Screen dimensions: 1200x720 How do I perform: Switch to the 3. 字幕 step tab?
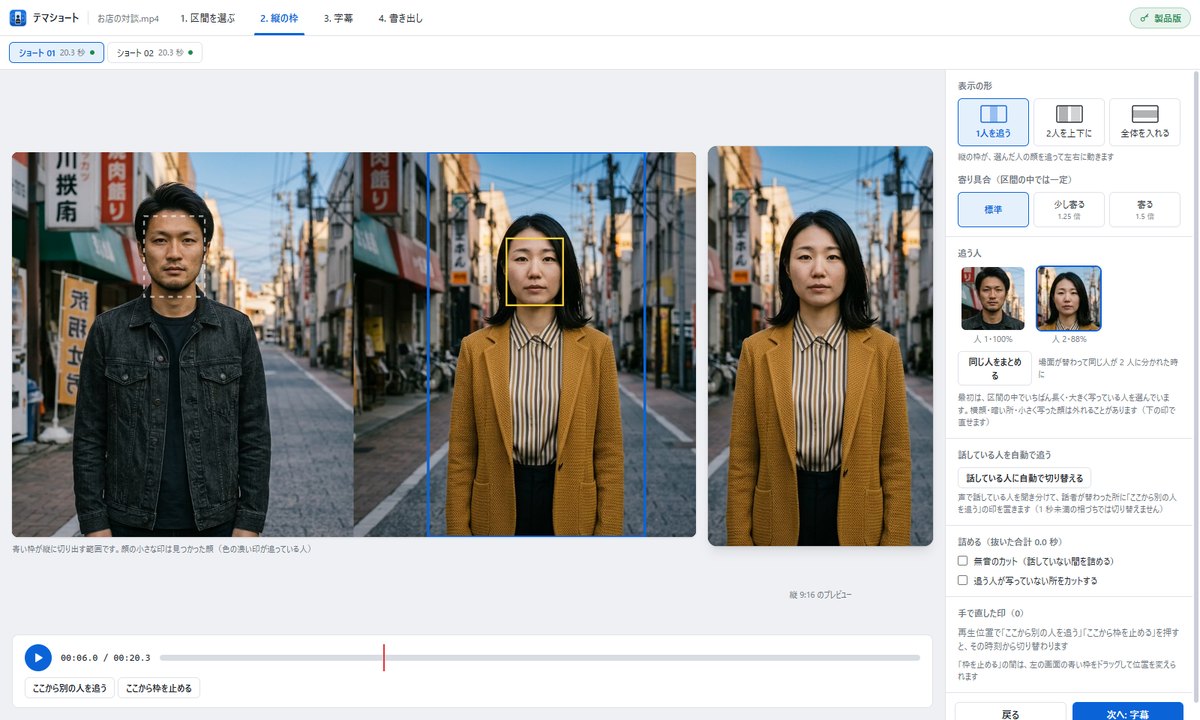[340, 18]
